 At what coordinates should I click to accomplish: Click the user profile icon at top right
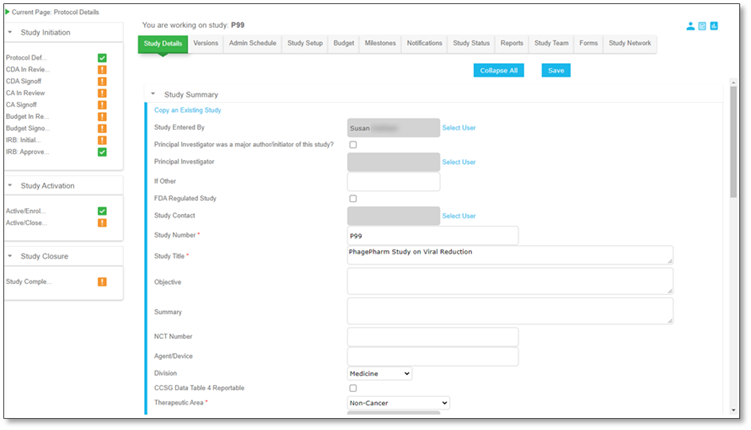pos(691,26)
